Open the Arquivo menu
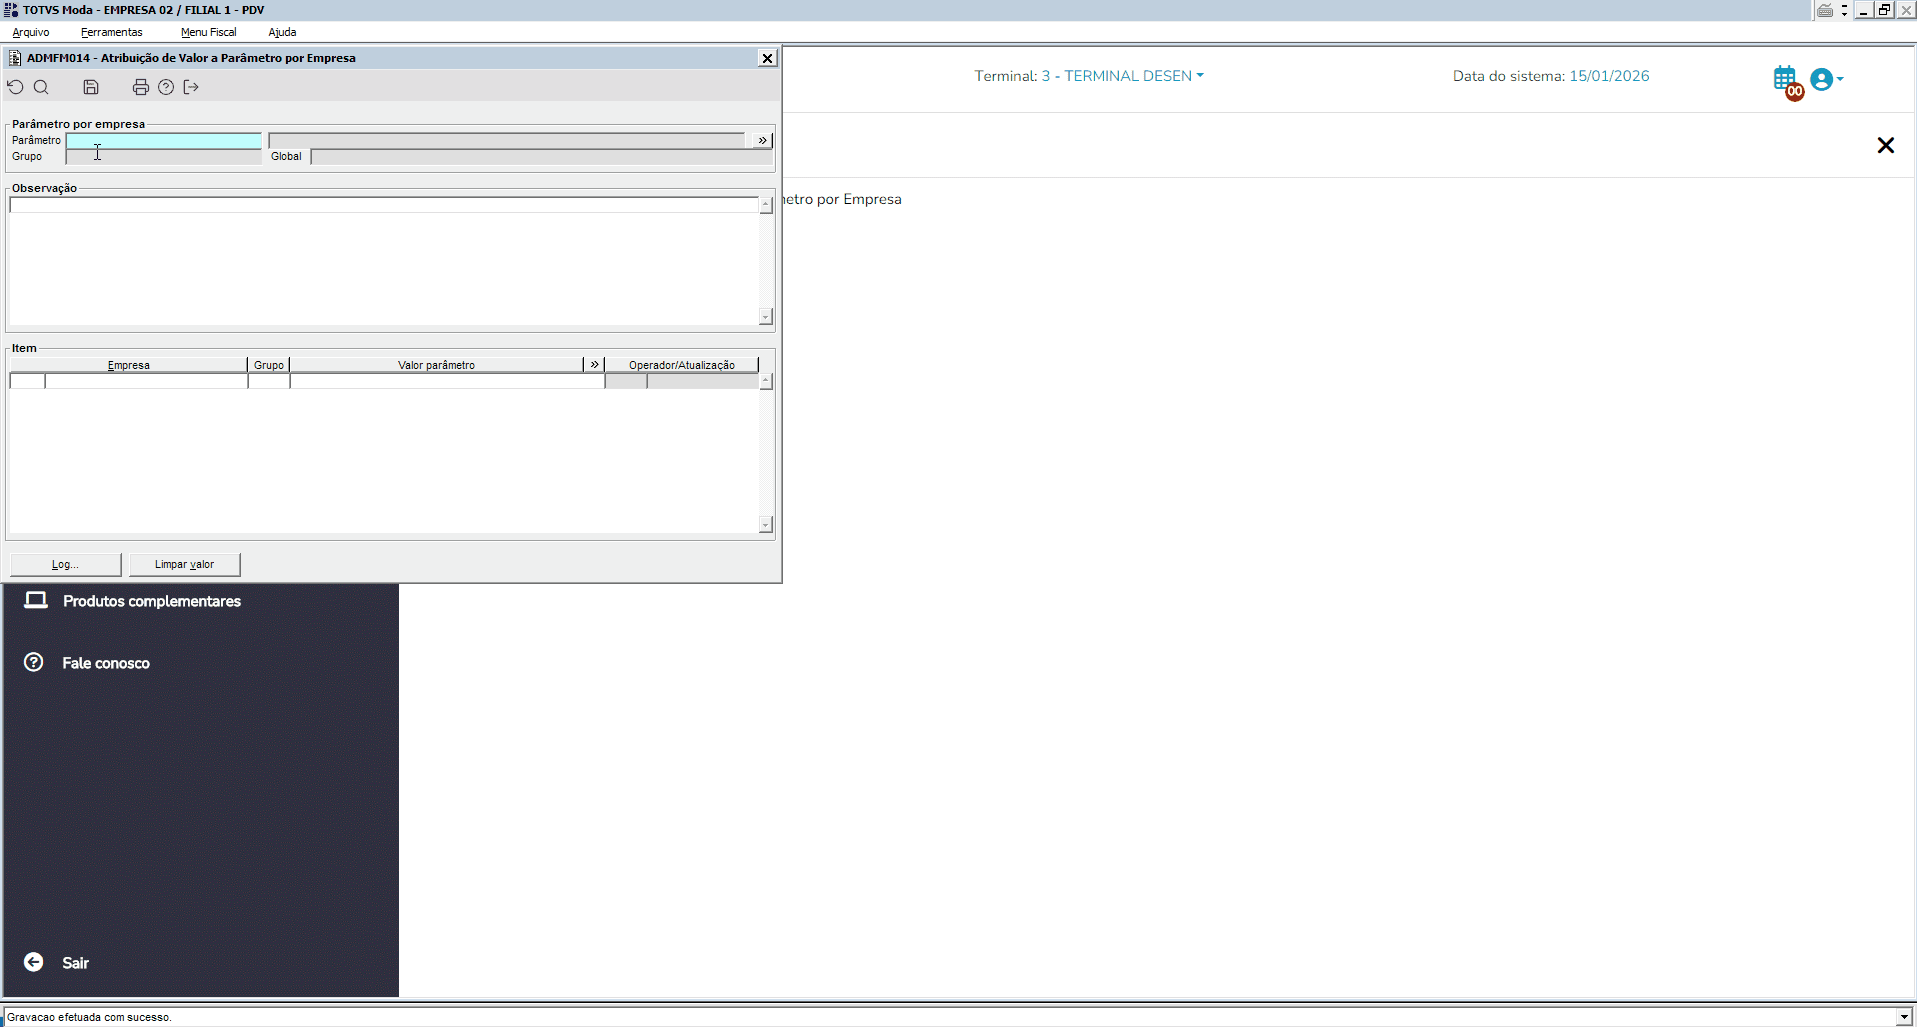This screenshot has height=1027, width=1917. pyautogui.click(x=31, y=32)
